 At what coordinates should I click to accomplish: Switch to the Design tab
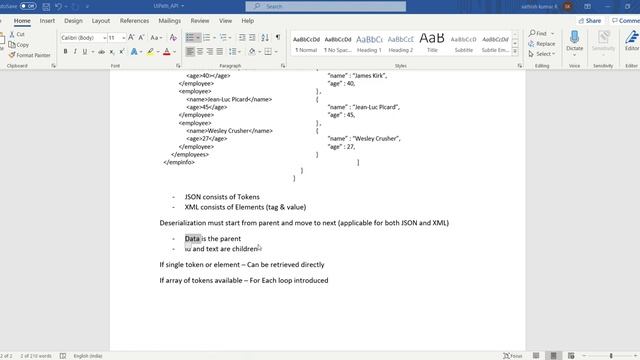tap(73, 21)
